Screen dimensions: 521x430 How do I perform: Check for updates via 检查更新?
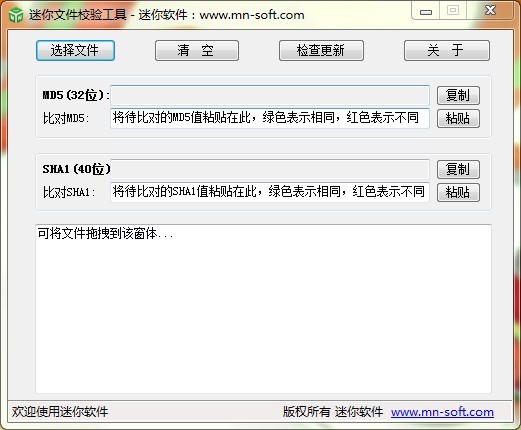tap(321, 51)
